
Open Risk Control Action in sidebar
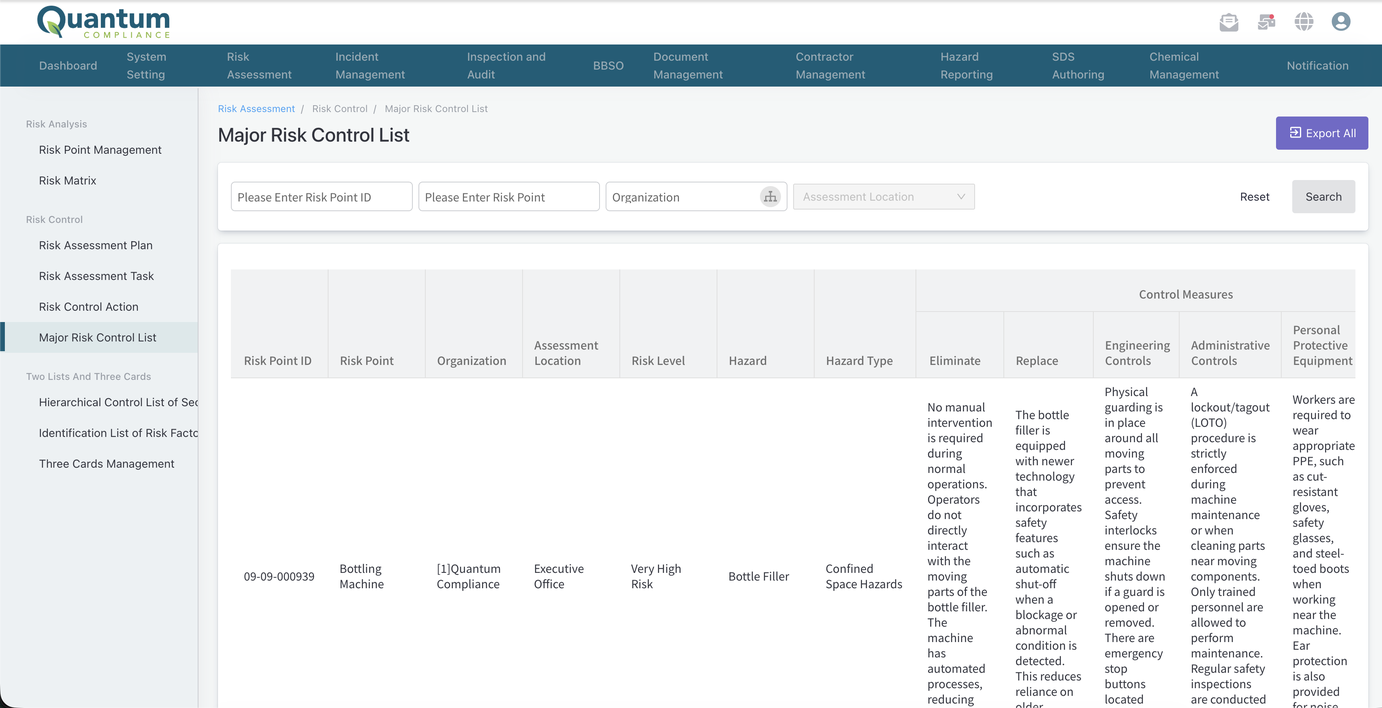89,307
